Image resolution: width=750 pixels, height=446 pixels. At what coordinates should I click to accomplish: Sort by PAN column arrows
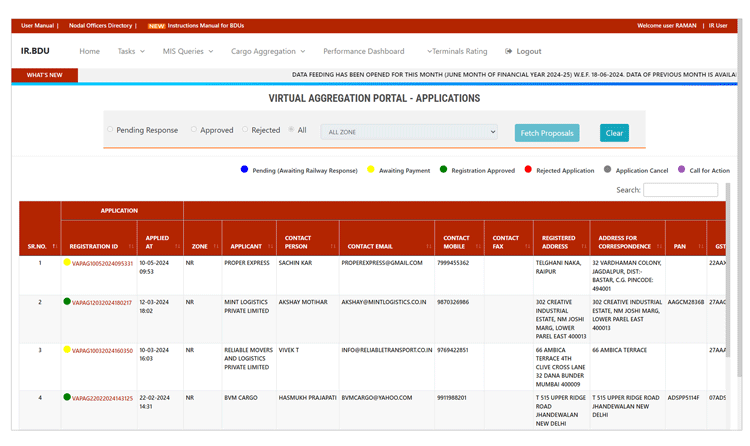pos(701,246)
